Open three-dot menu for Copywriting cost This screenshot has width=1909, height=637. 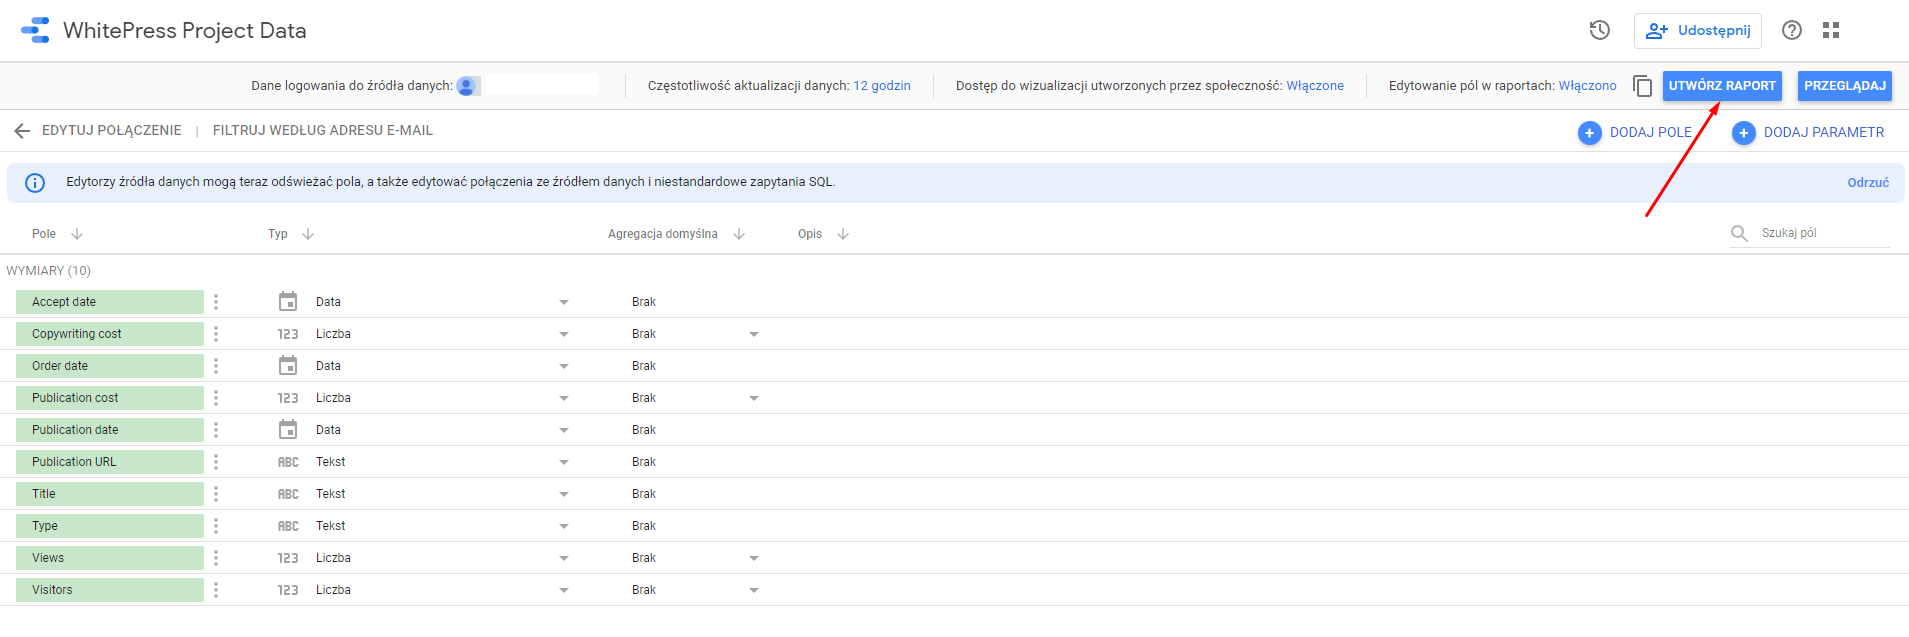216,334
